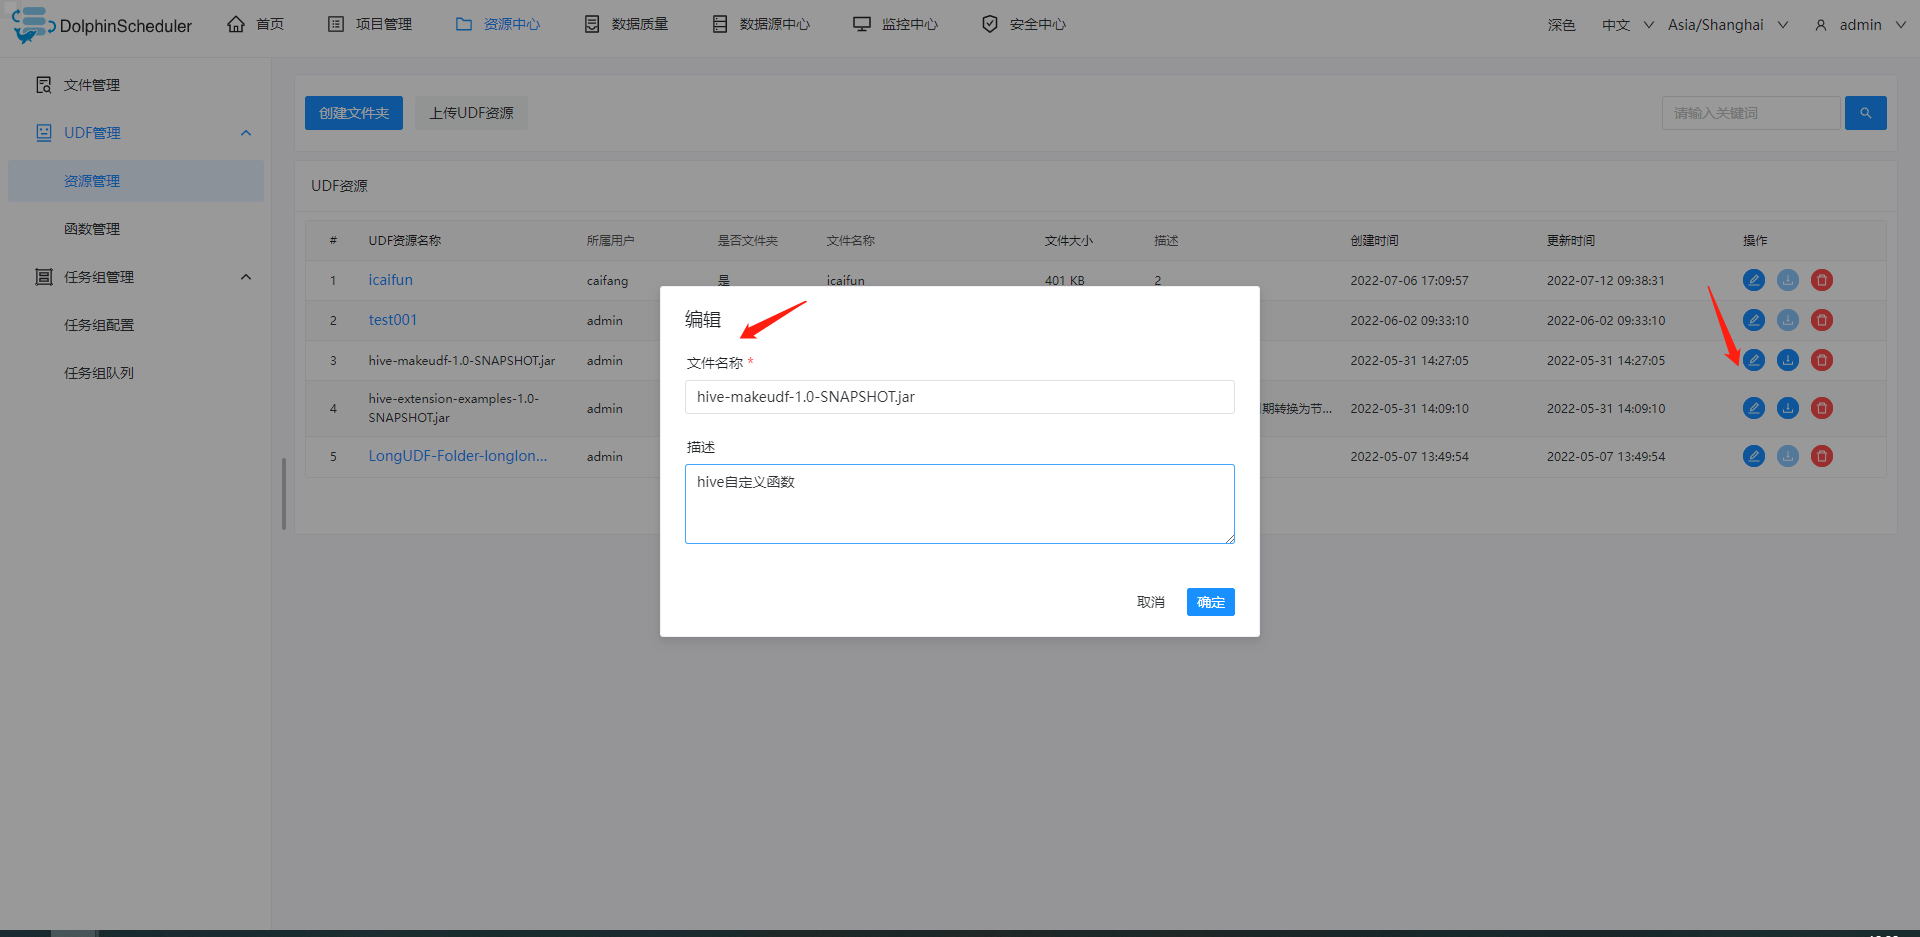Edit icon for hive-extension-examples row
The width and height of the screenshot is (1920, 937).
(1754, 408)
